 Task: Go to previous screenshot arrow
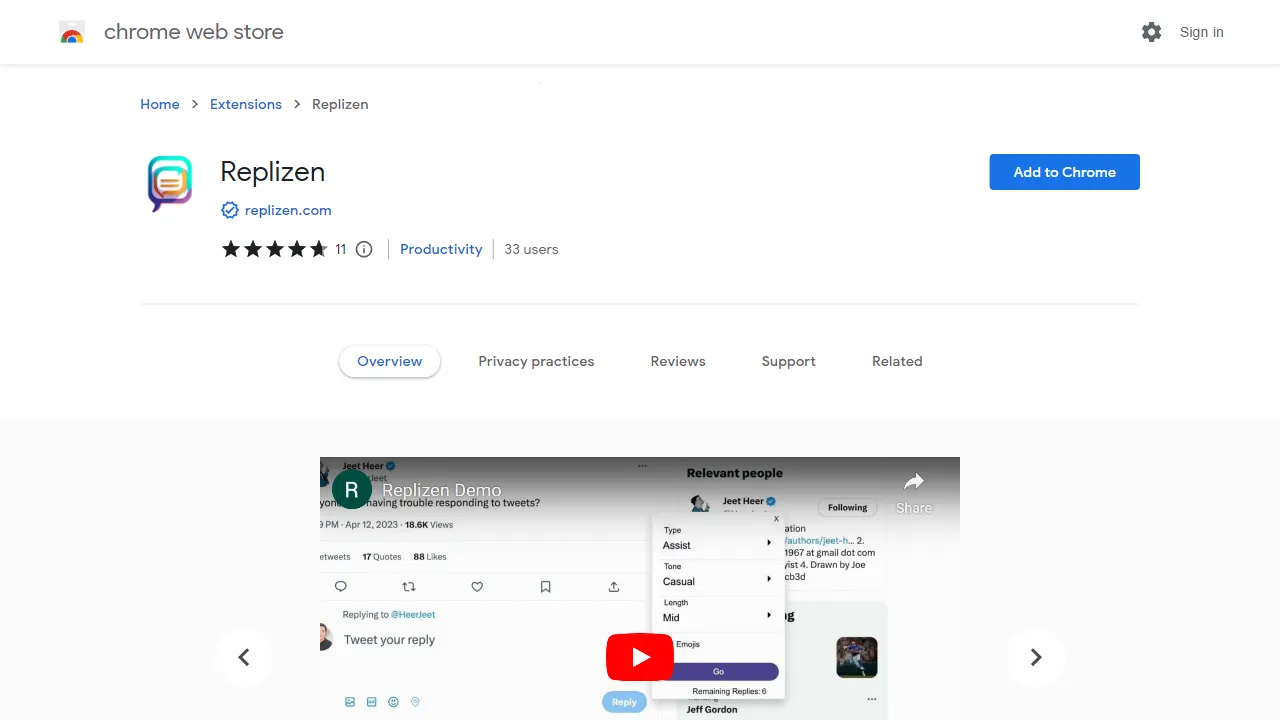pyautogui.click(x=244, y=657)
